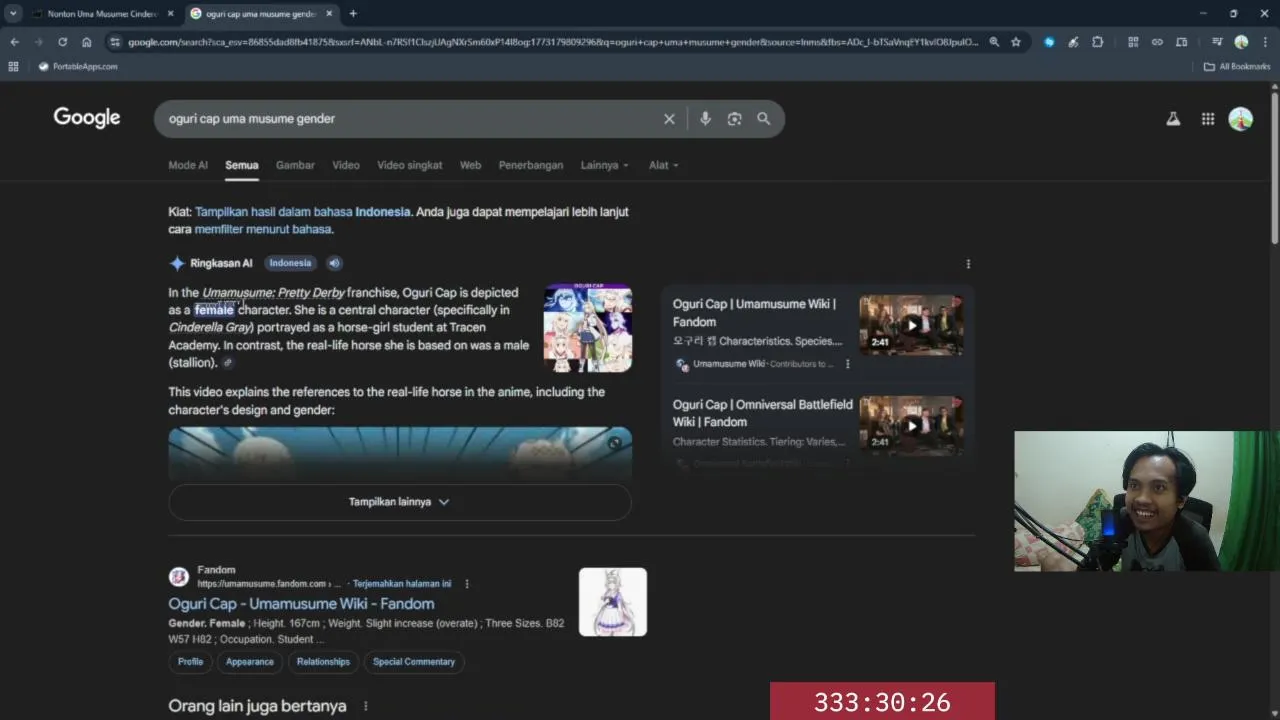Open the PortableApps.com bookmark
The height and width of the screenshot is (720, 1280).
click(78, 67)
